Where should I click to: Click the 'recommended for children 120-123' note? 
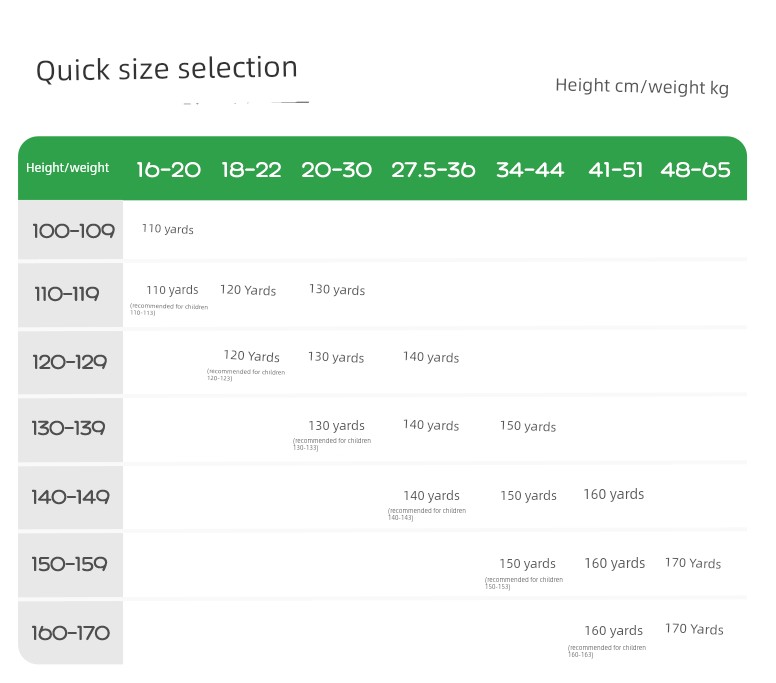coord(246,375)
